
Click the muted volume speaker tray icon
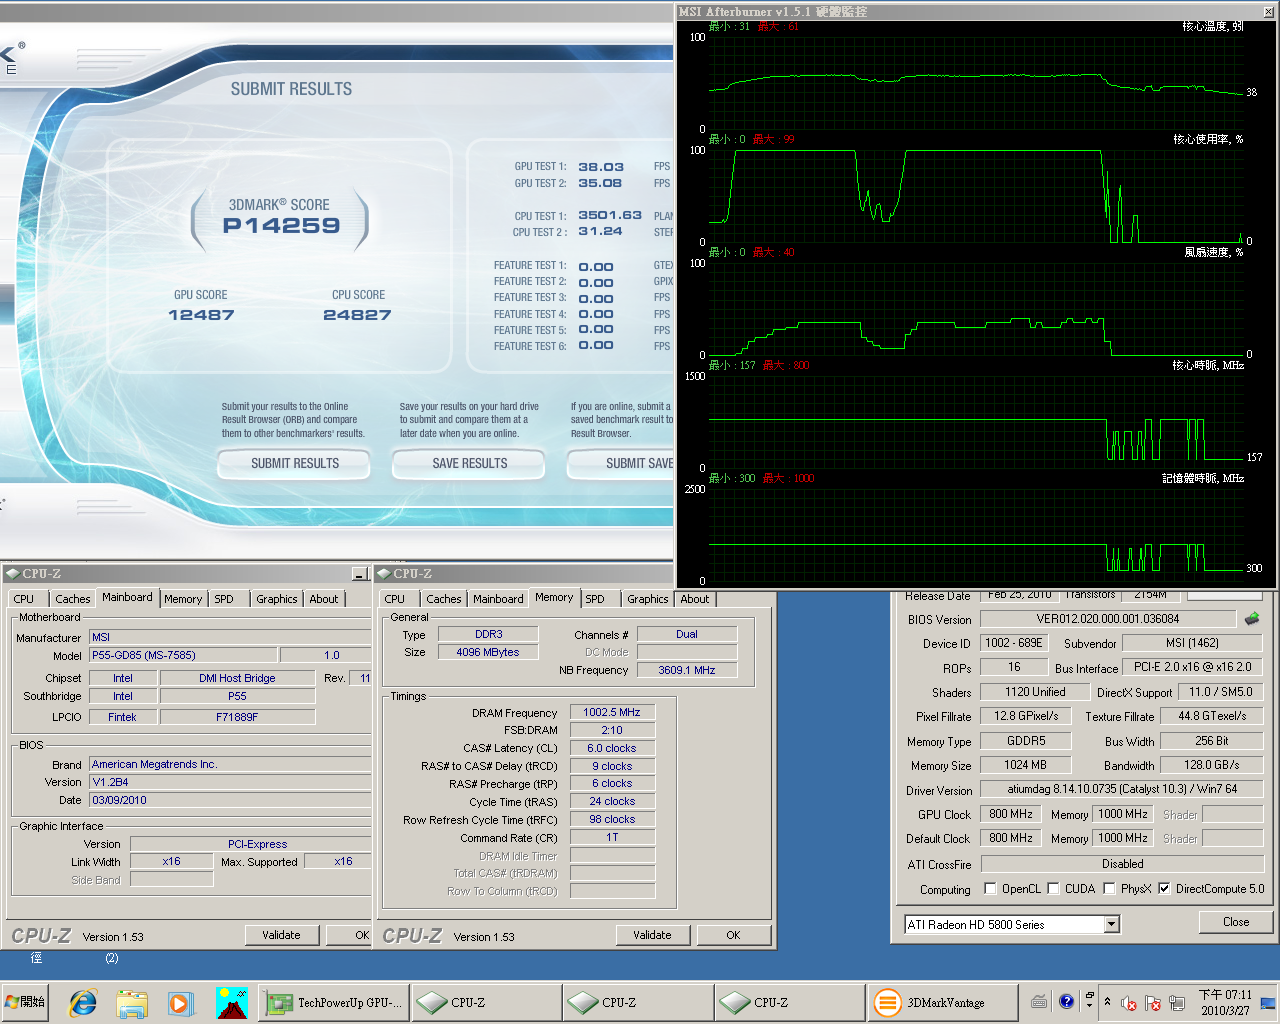point(1129,1002)
